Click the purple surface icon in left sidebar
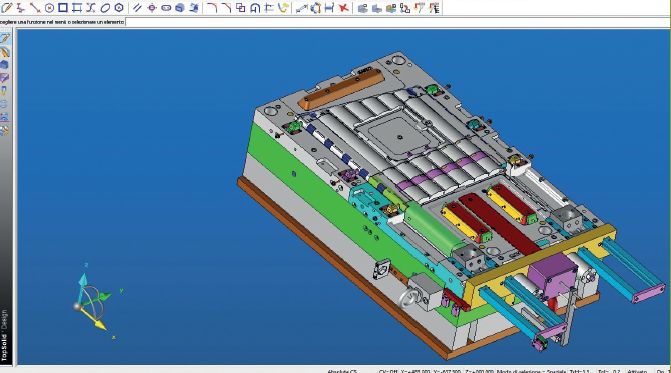671x373 pixels. click(x=5, y=78)
